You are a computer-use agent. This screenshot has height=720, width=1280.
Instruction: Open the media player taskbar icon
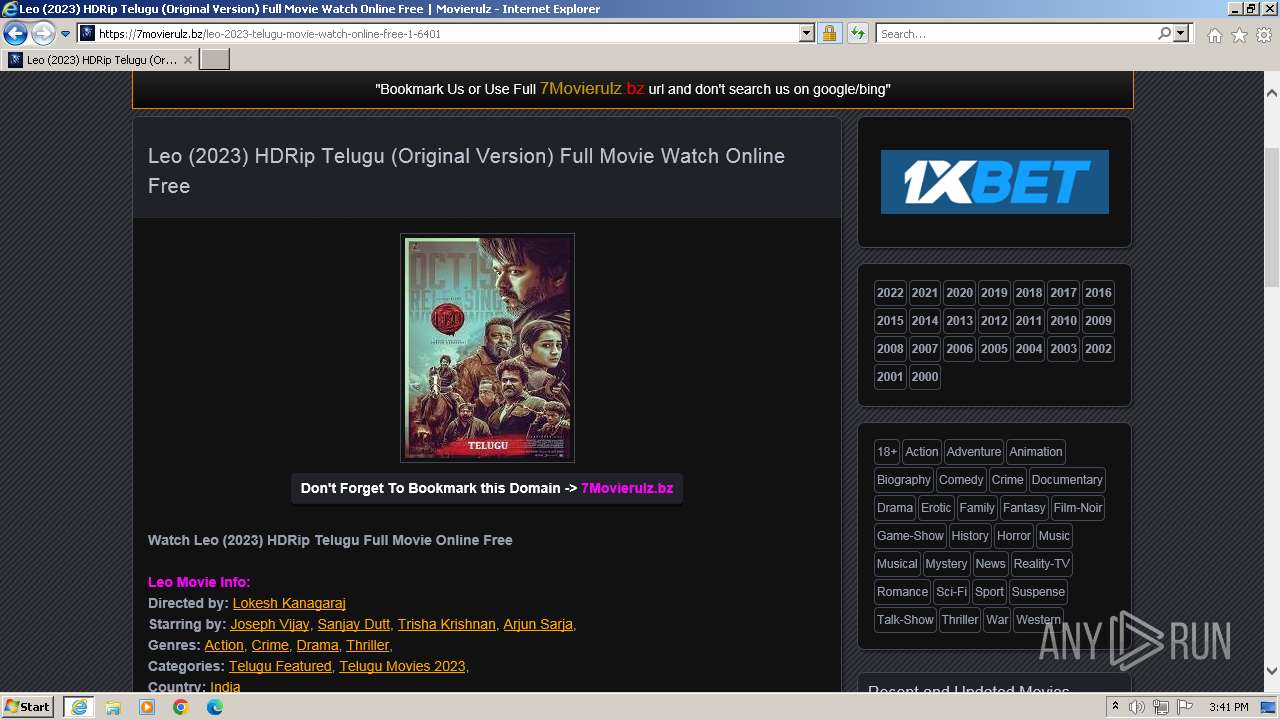pos(147,707)
